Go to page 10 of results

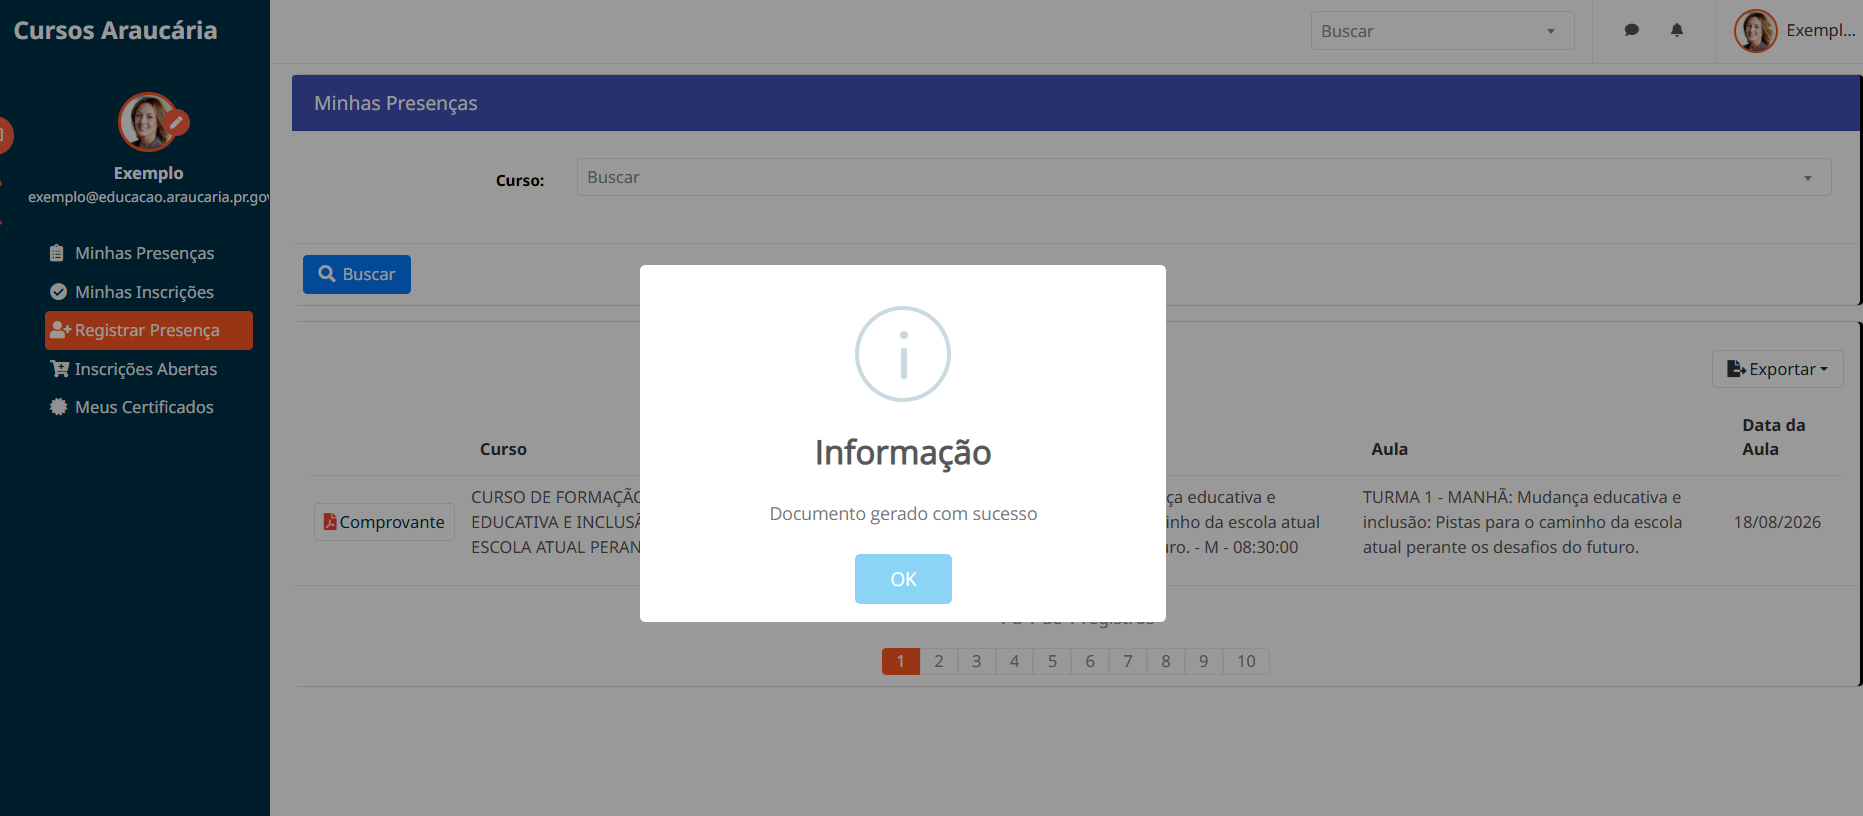click(1246, 661)
